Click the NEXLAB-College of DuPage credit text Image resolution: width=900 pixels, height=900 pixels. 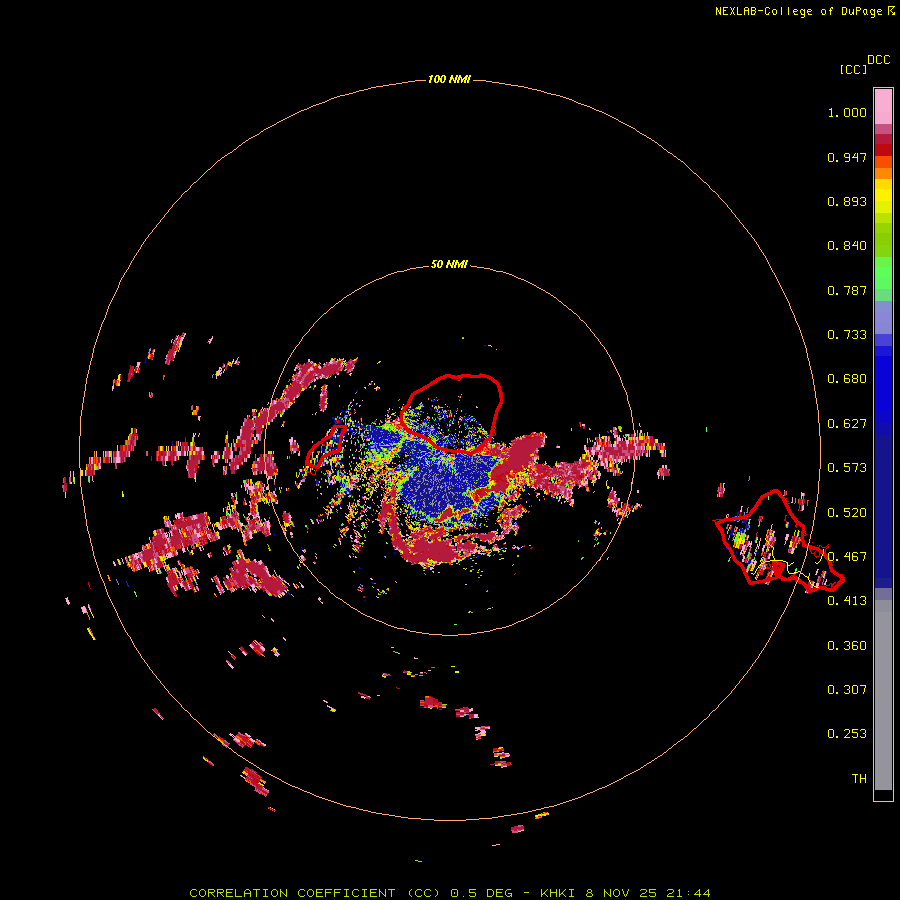pos(798,11)
